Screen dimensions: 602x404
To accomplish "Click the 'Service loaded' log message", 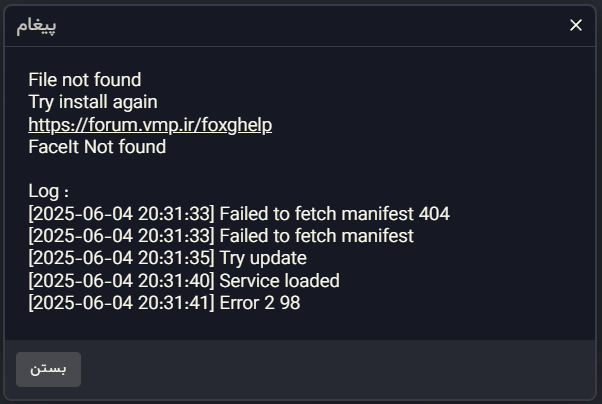I will coord(280,281).
